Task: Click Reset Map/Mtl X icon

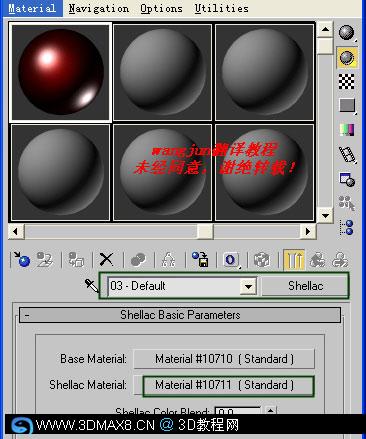Action: (x=107, y=259)
